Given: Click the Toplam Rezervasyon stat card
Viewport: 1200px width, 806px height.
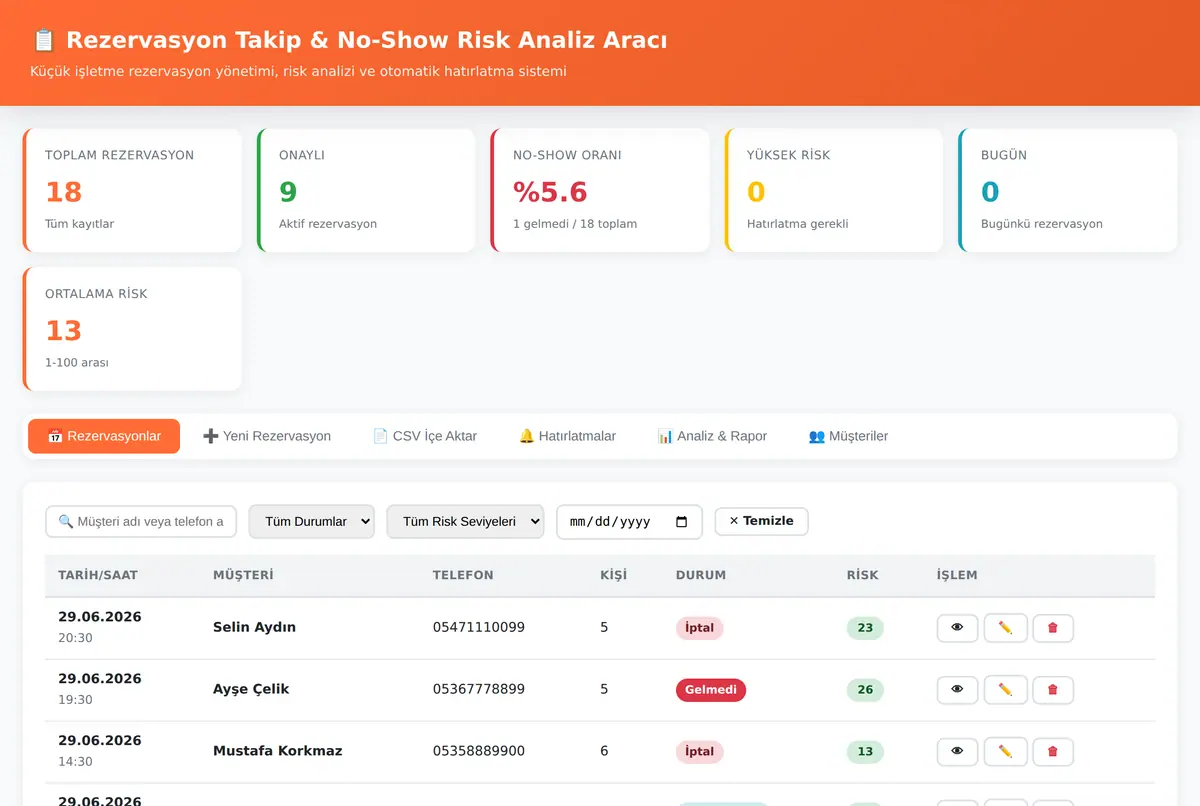Looking at the screenshot, I should pyautogui.click(x=133, y=190).
